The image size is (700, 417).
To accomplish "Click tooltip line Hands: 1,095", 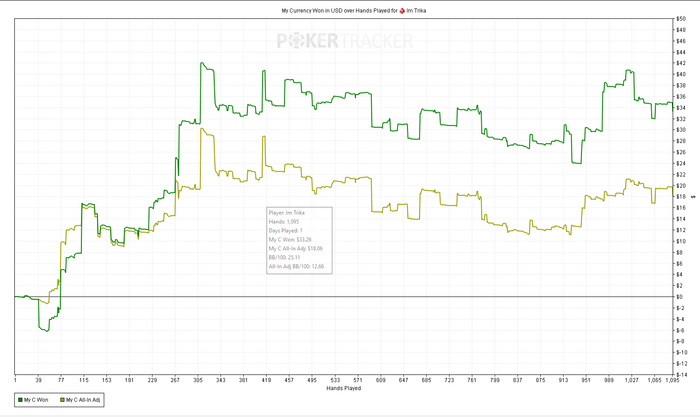I will click(284, 222).
